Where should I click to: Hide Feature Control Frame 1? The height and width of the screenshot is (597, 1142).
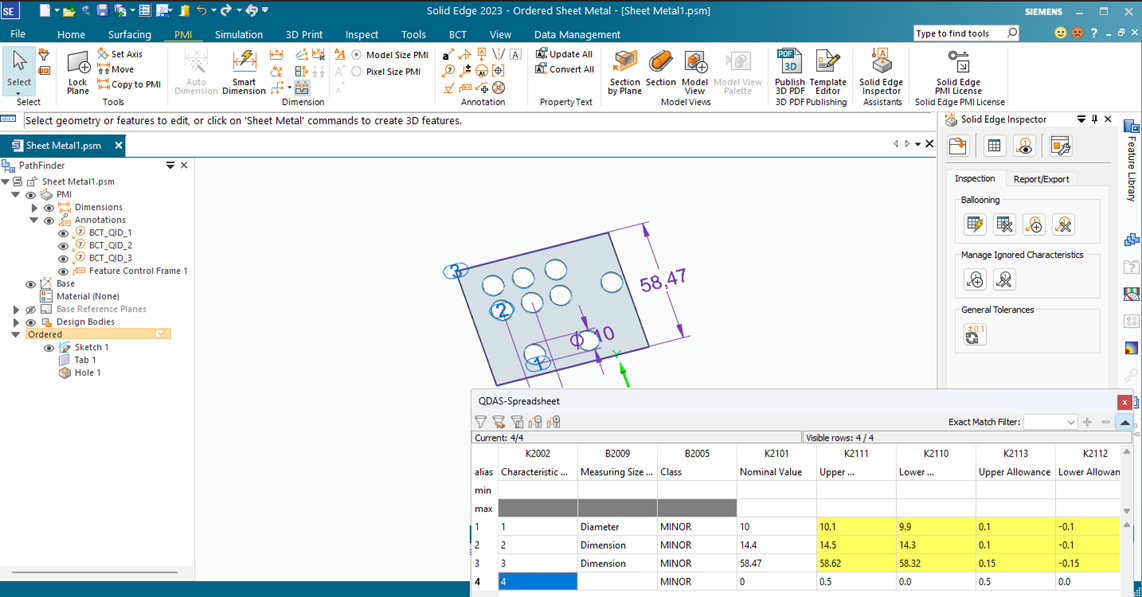pos(63,272)
